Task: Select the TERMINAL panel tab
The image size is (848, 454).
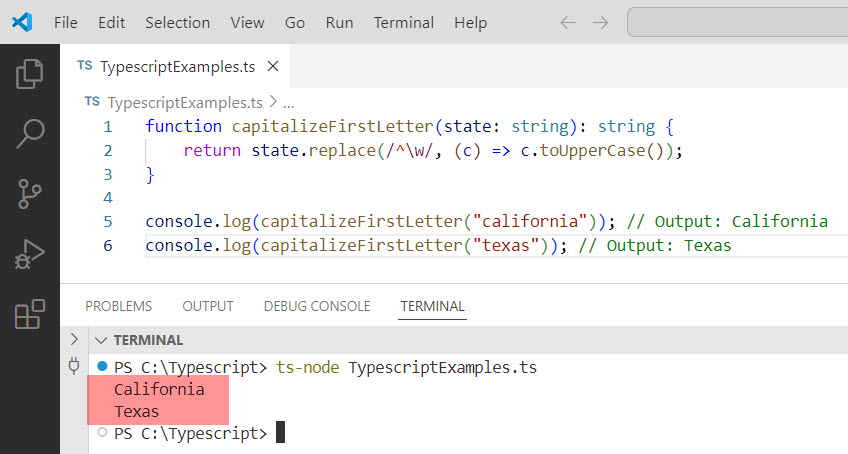Action: (x=432, y=306)
